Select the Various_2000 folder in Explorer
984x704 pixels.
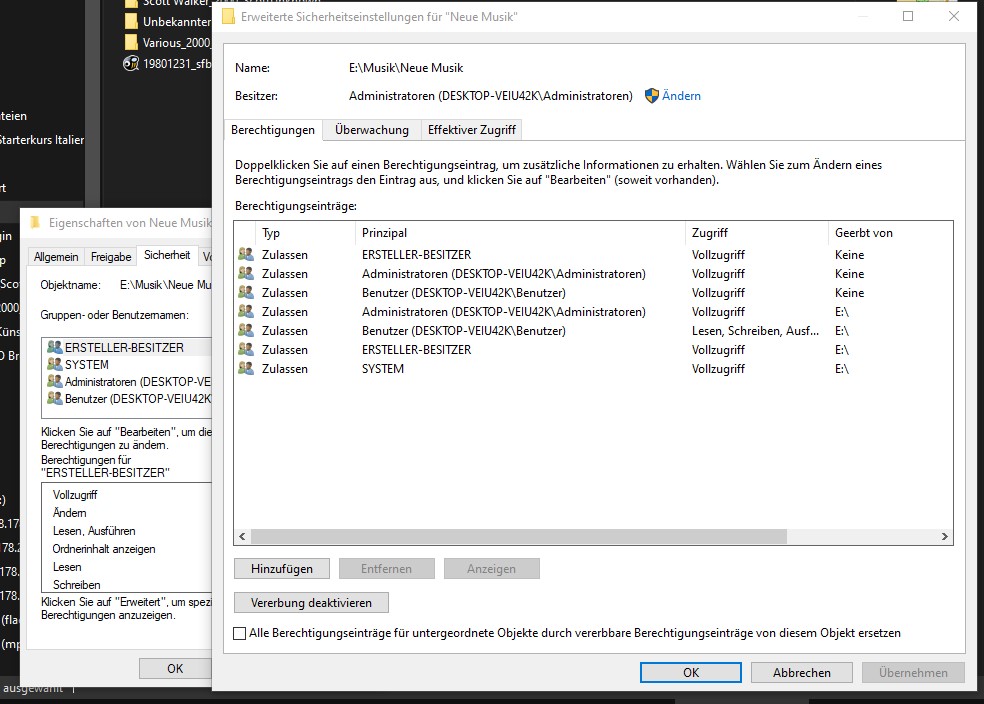click(x=168, y=43)
